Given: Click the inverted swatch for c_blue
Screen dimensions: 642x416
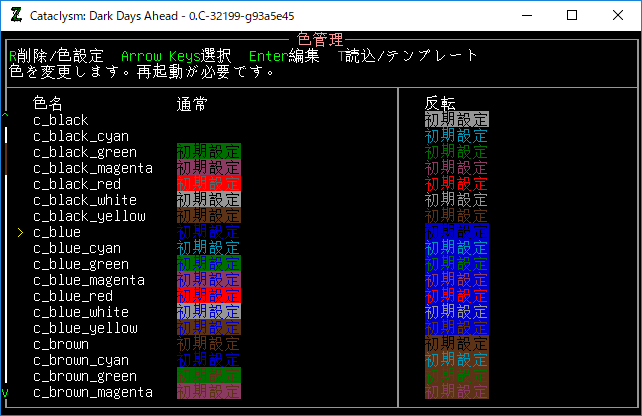Looking at the screenshot, I should 456,232.
